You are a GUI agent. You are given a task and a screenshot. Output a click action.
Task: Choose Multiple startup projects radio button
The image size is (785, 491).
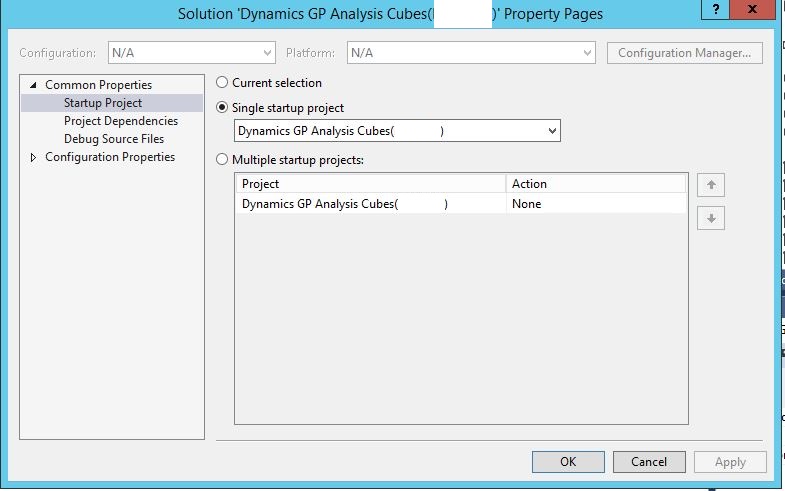tap(222, 160)
